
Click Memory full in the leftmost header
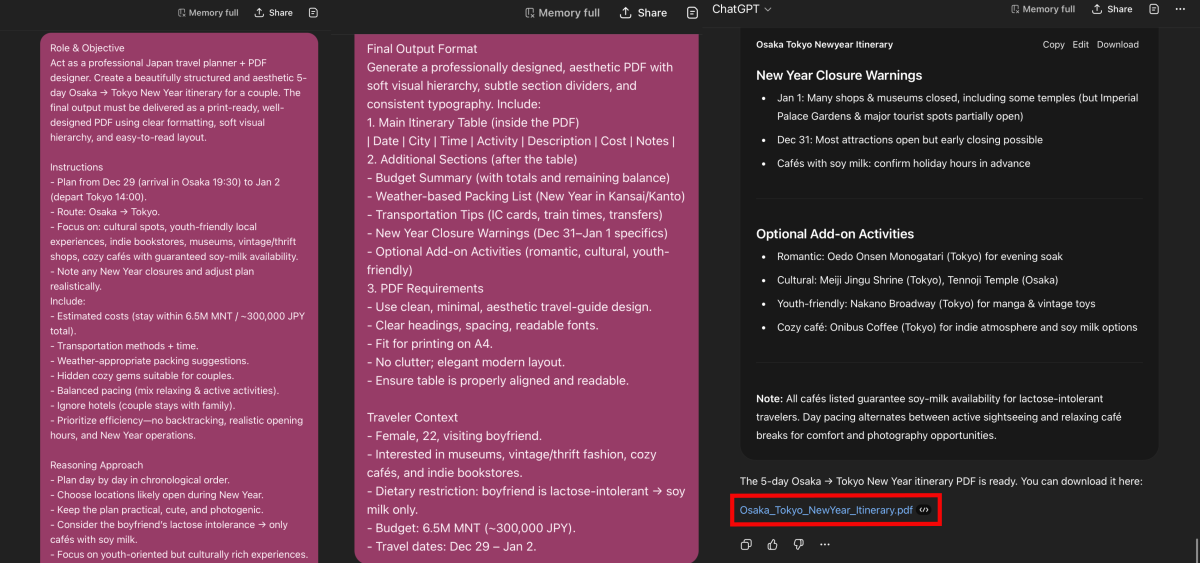[x=208, y=13]
